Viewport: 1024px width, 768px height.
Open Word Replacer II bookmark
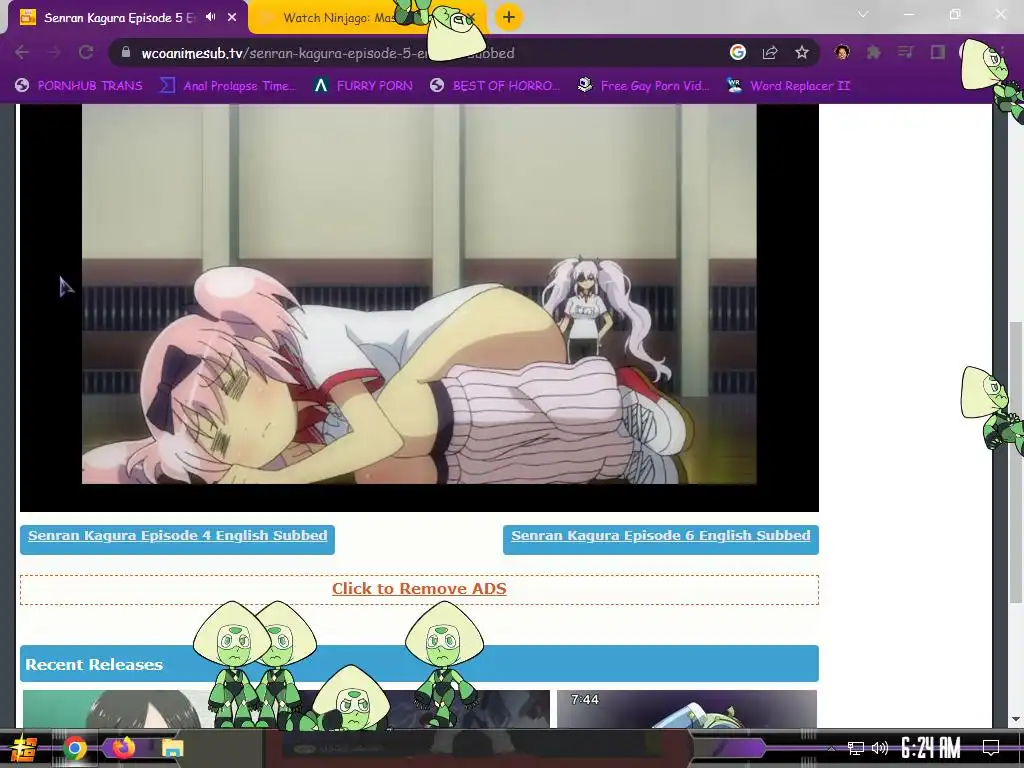[788, 86]
